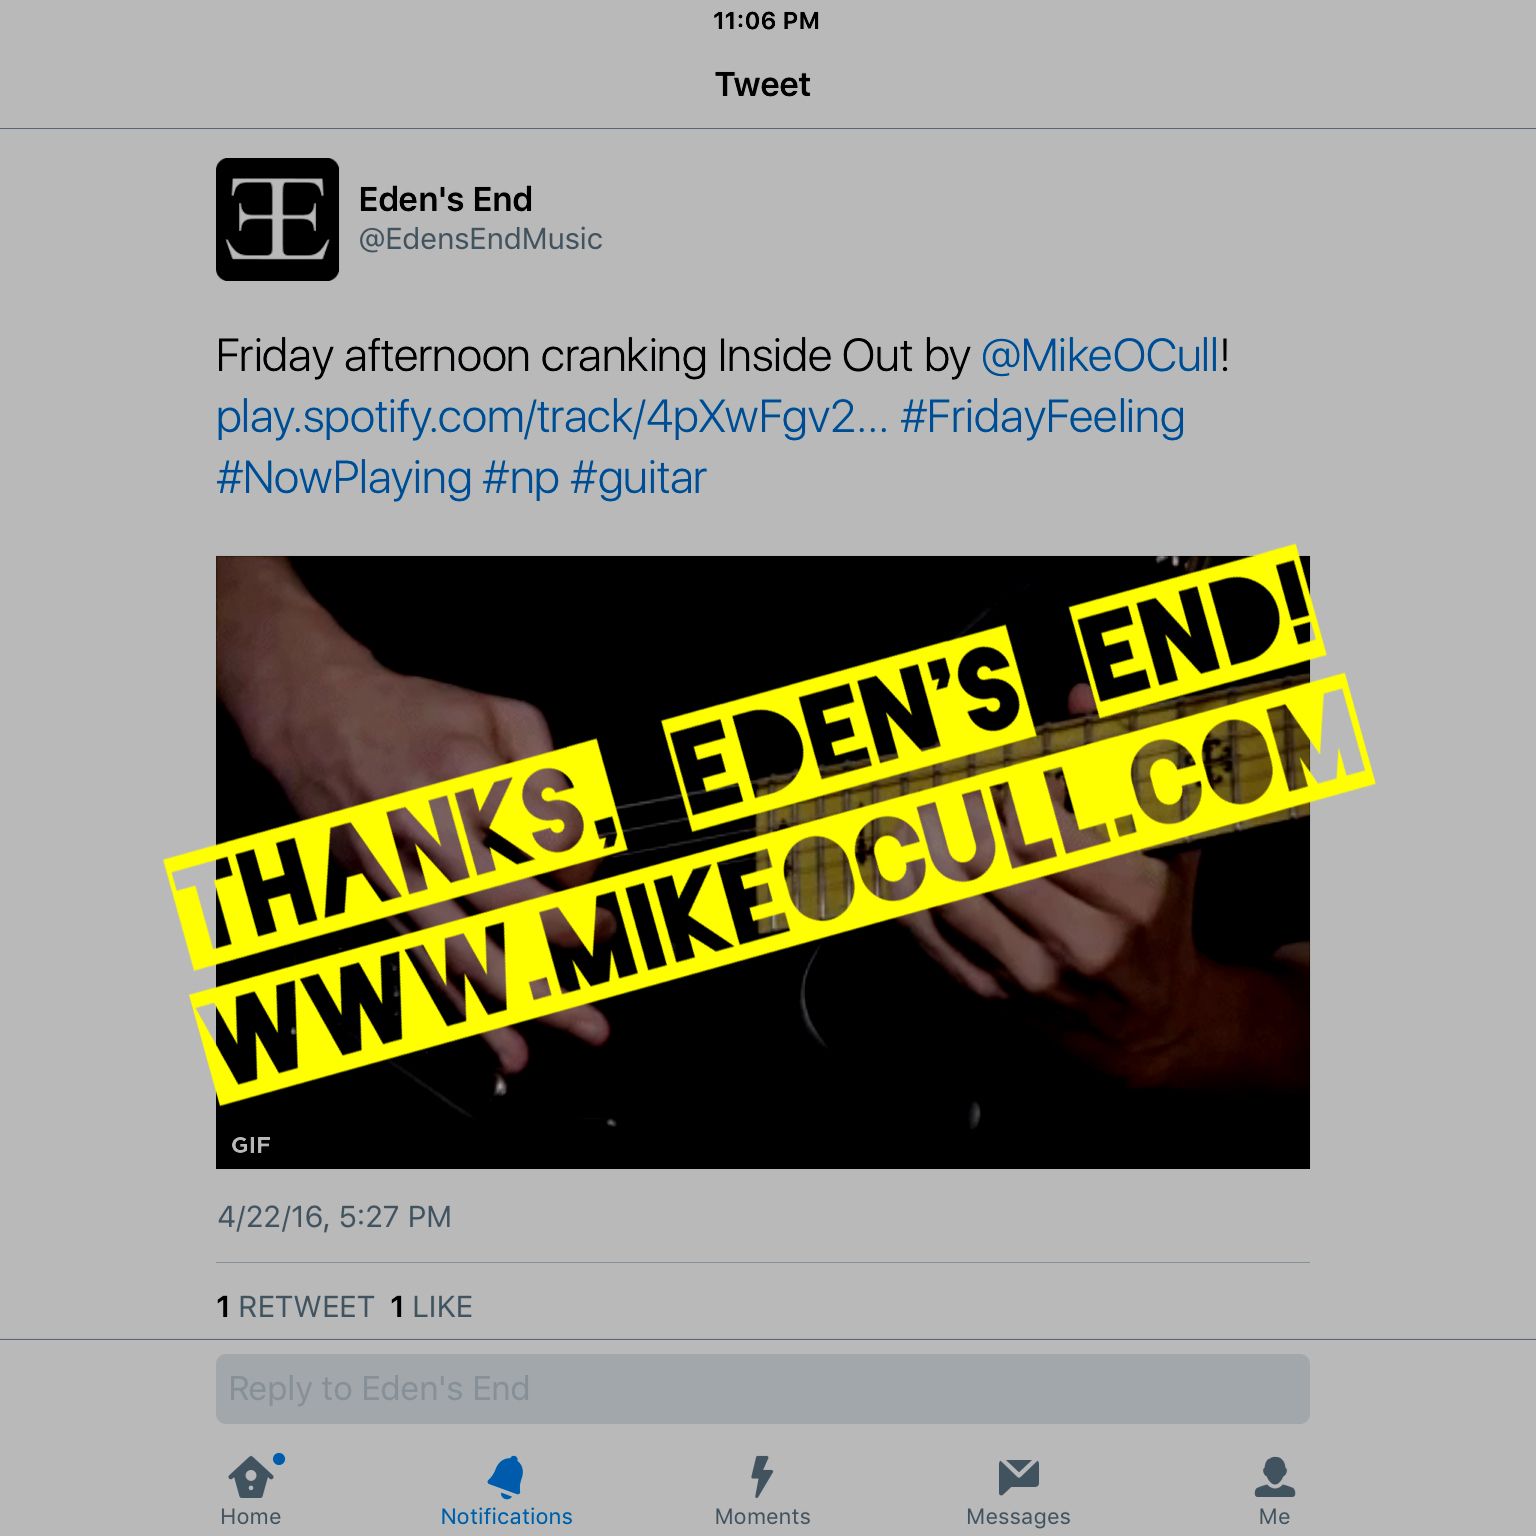The width and height of the screenshot is (1536, 1536).
Task: View the 1 Retweet count
Action: pos(295,1307)
